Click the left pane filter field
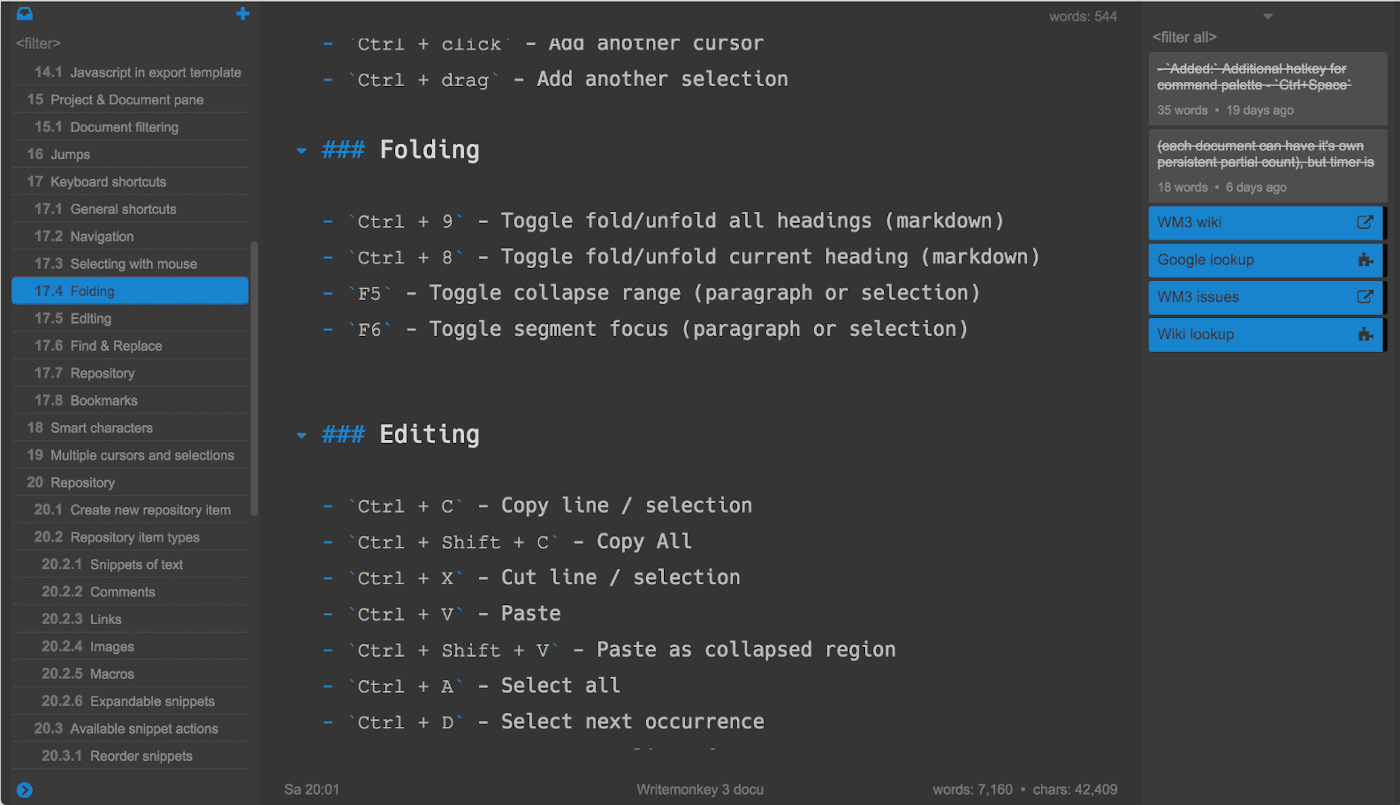1400x805 pixels. (130, 44)
